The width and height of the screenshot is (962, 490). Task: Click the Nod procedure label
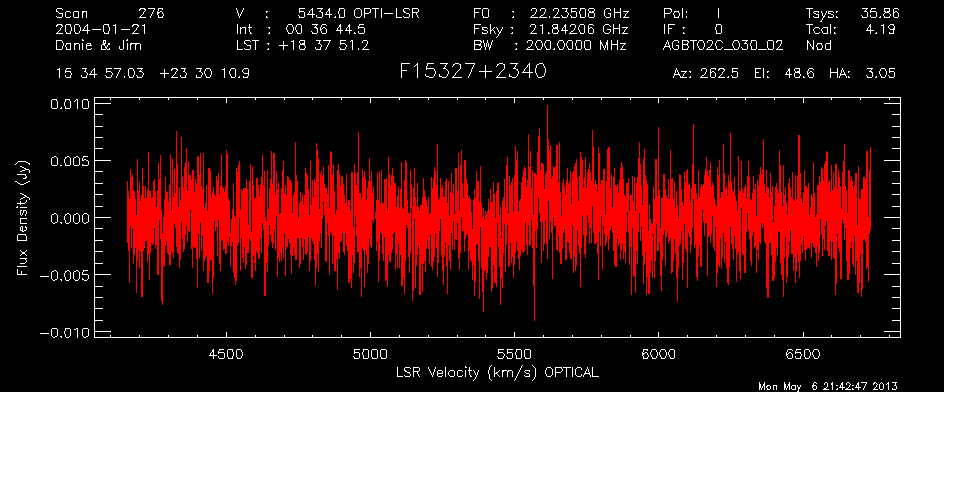tap(819, 45)
